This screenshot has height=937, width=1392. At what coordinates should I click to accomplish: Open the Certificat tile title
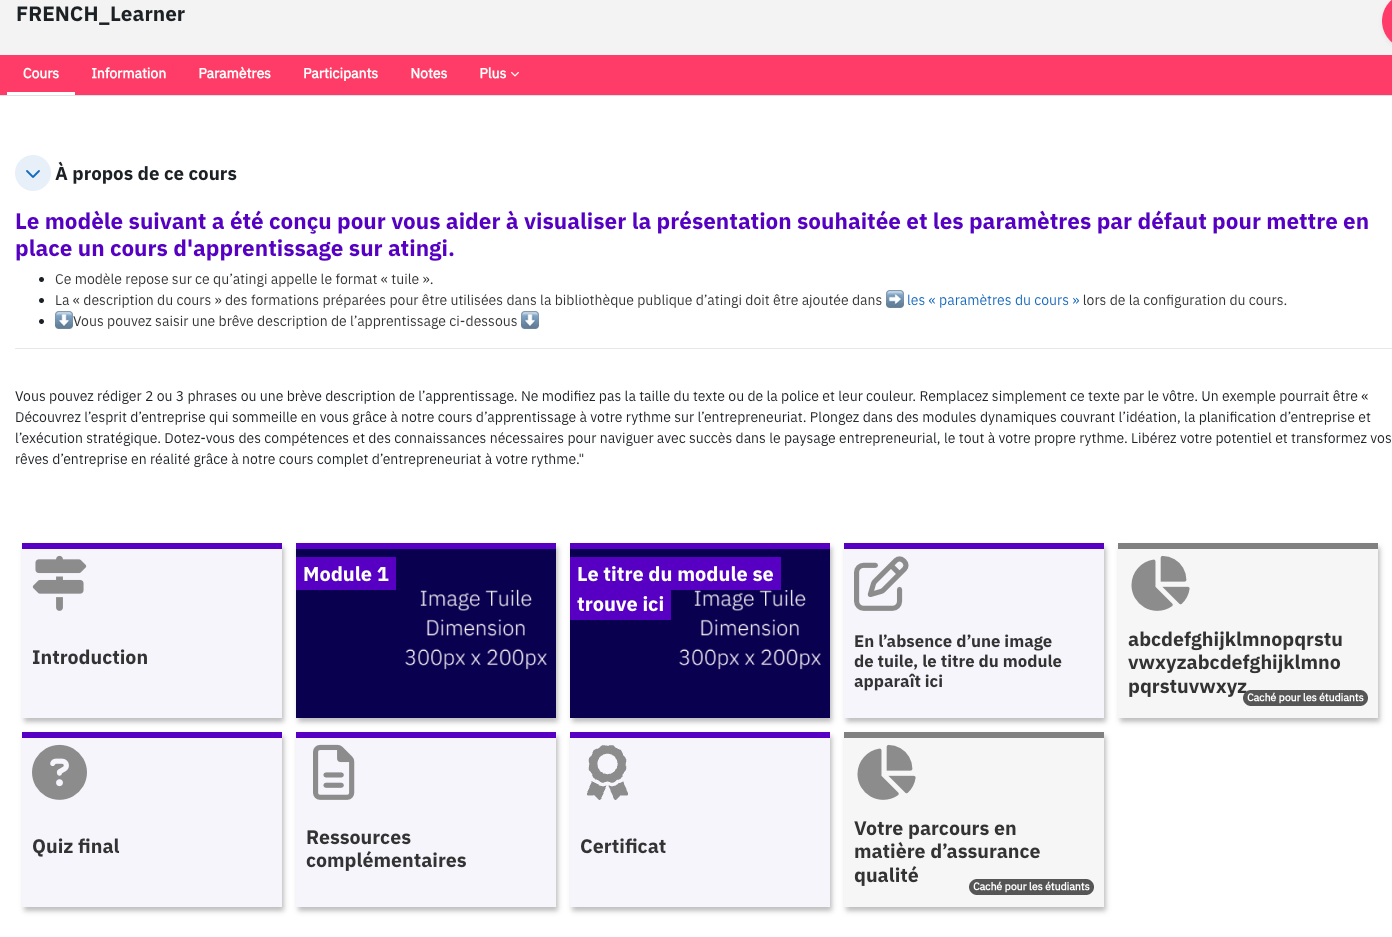pyautogui.click(x=623, y=846)
